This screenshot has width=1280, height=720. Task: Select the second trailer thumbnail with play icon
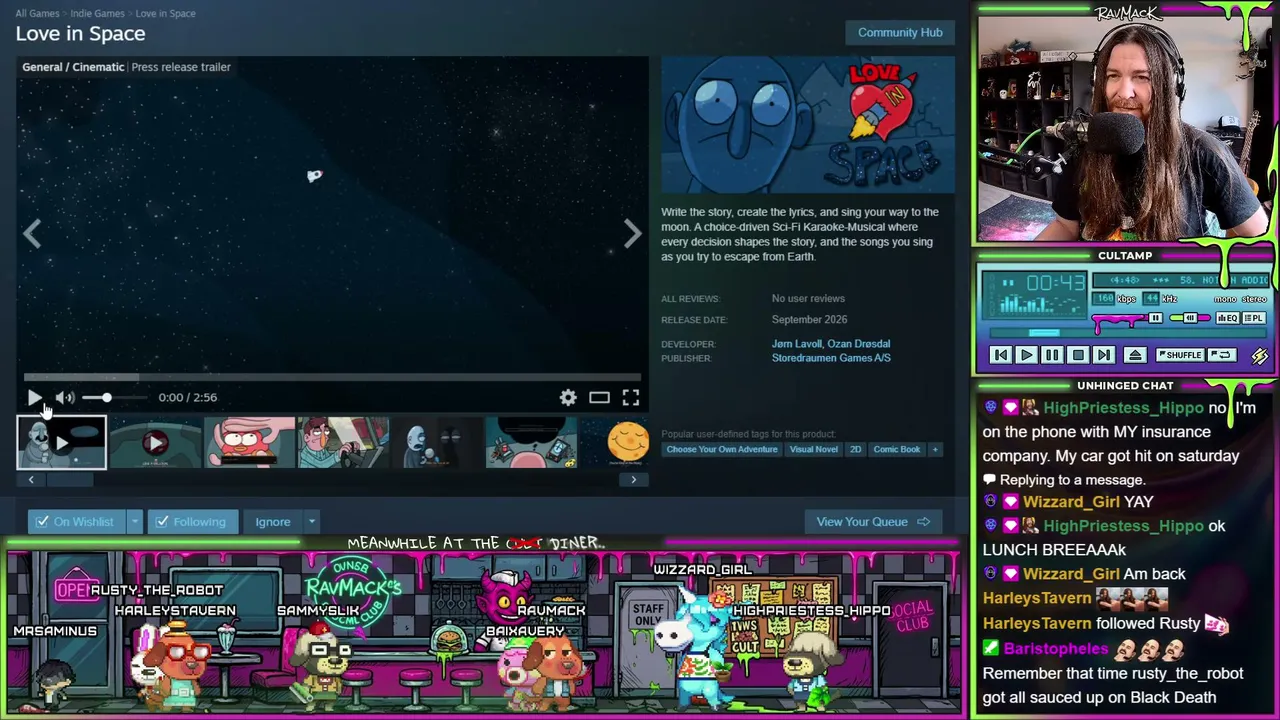[155, 443]
